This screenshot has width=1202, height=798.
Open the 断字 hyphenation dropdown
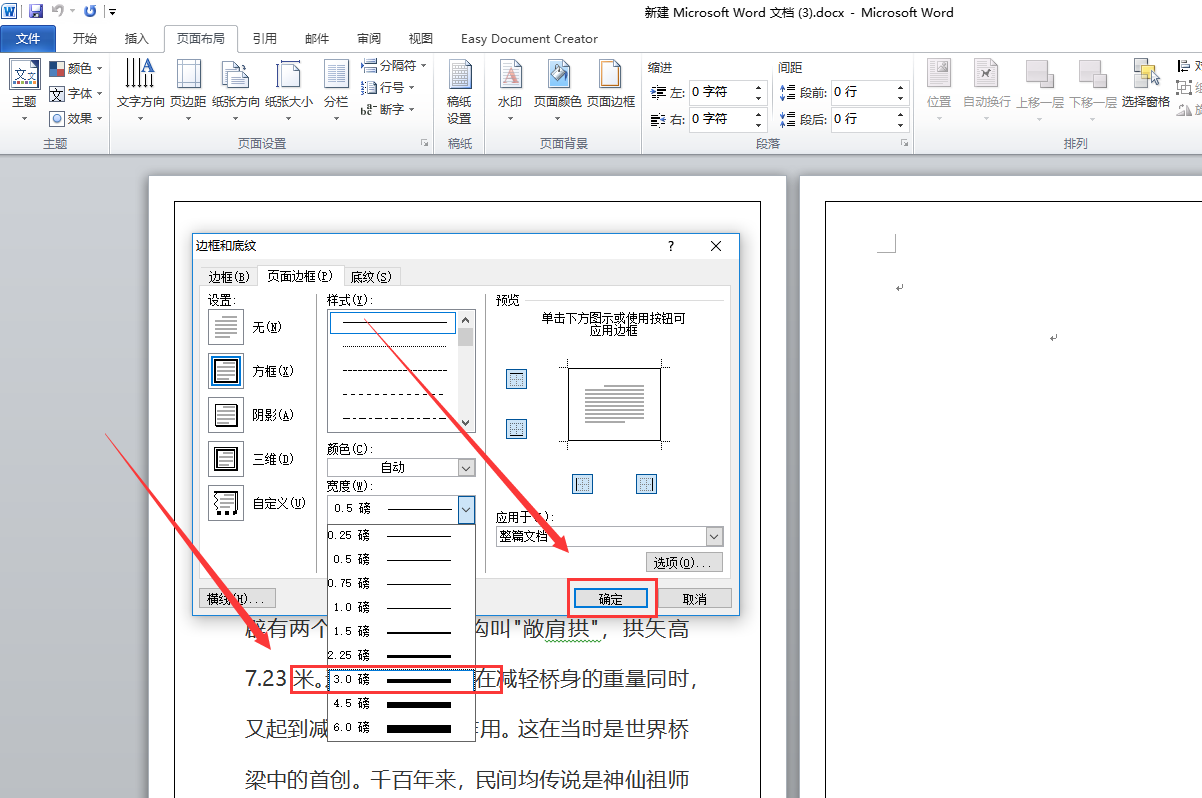[x=389, y=110]
